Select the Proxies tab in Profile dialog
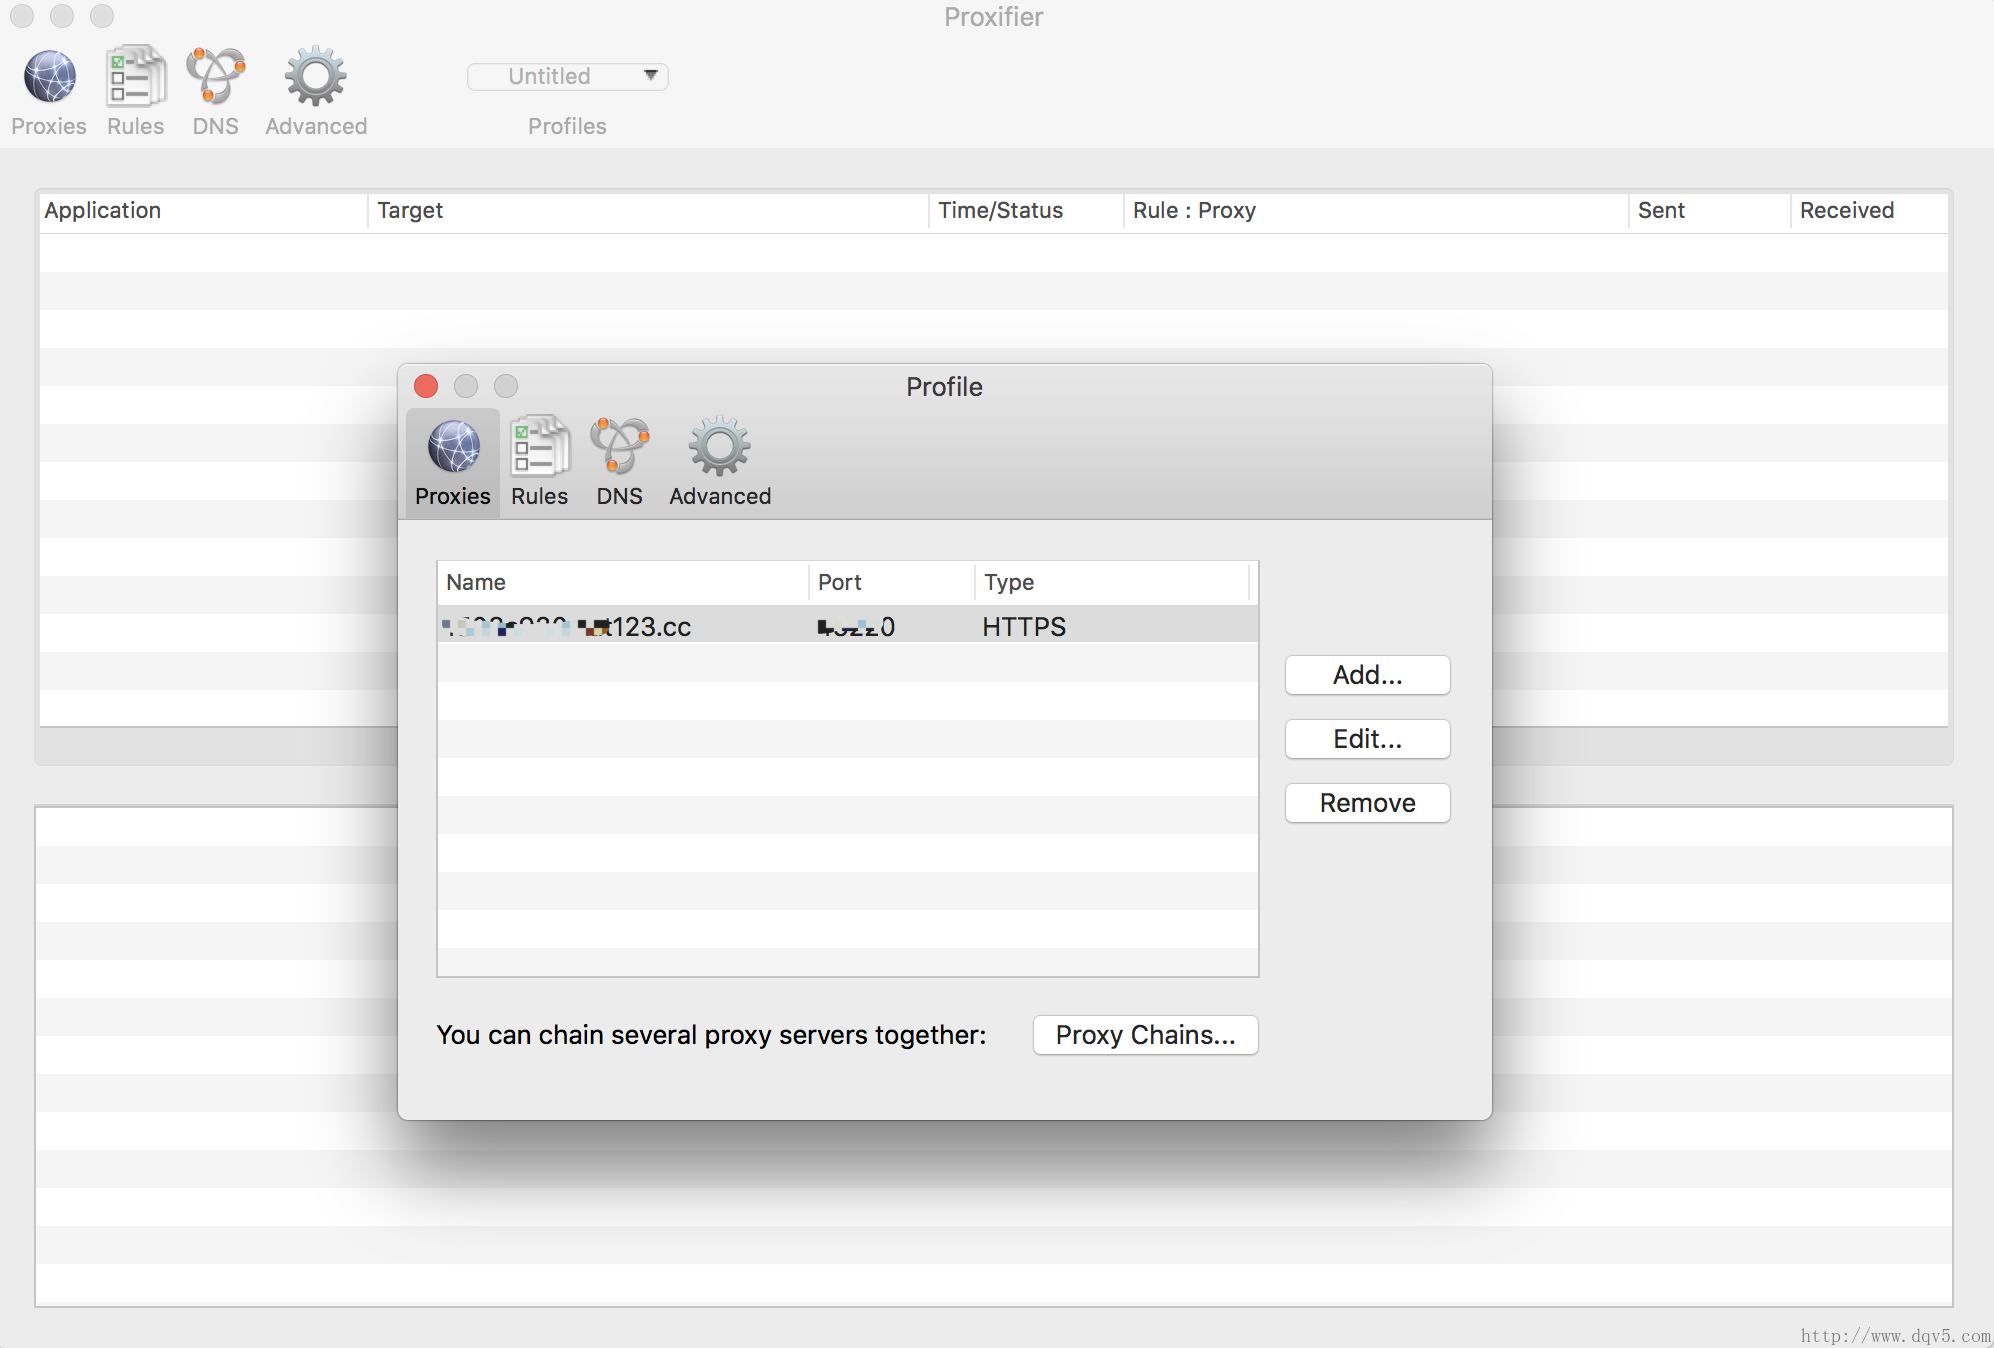The height and width of the screenshot is (1348, 1994). click(453, 463)
